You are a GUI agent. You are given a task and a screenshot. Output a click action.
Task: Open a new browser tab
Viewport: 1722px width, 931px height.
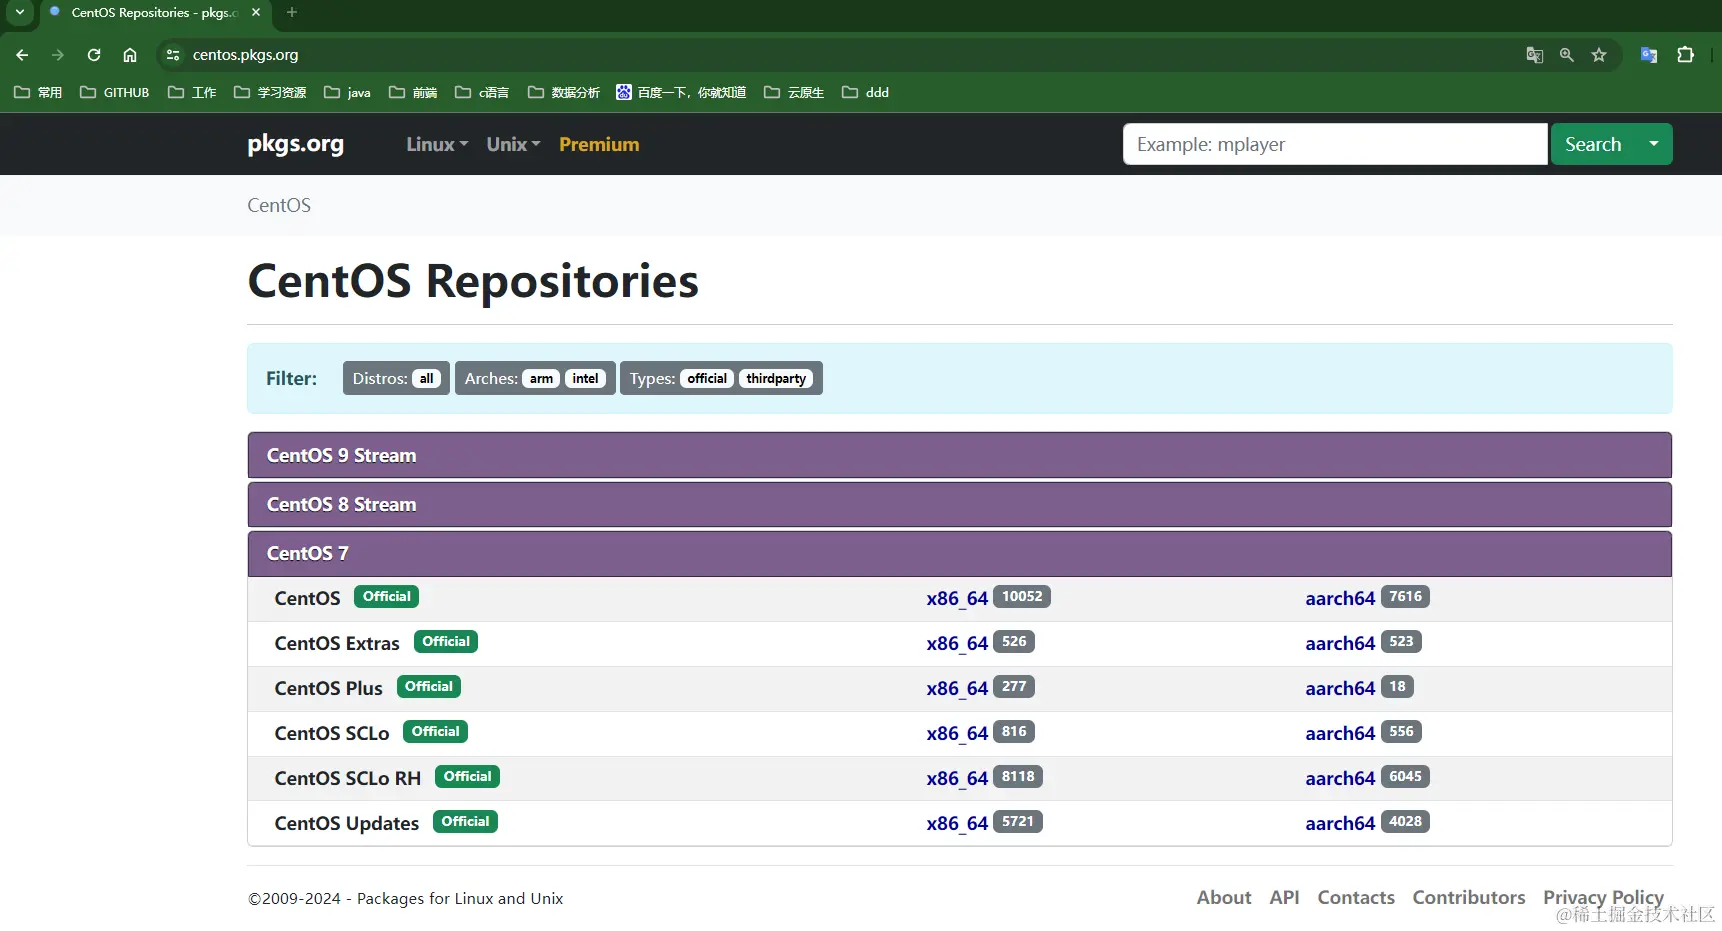[x=292, y=12]
